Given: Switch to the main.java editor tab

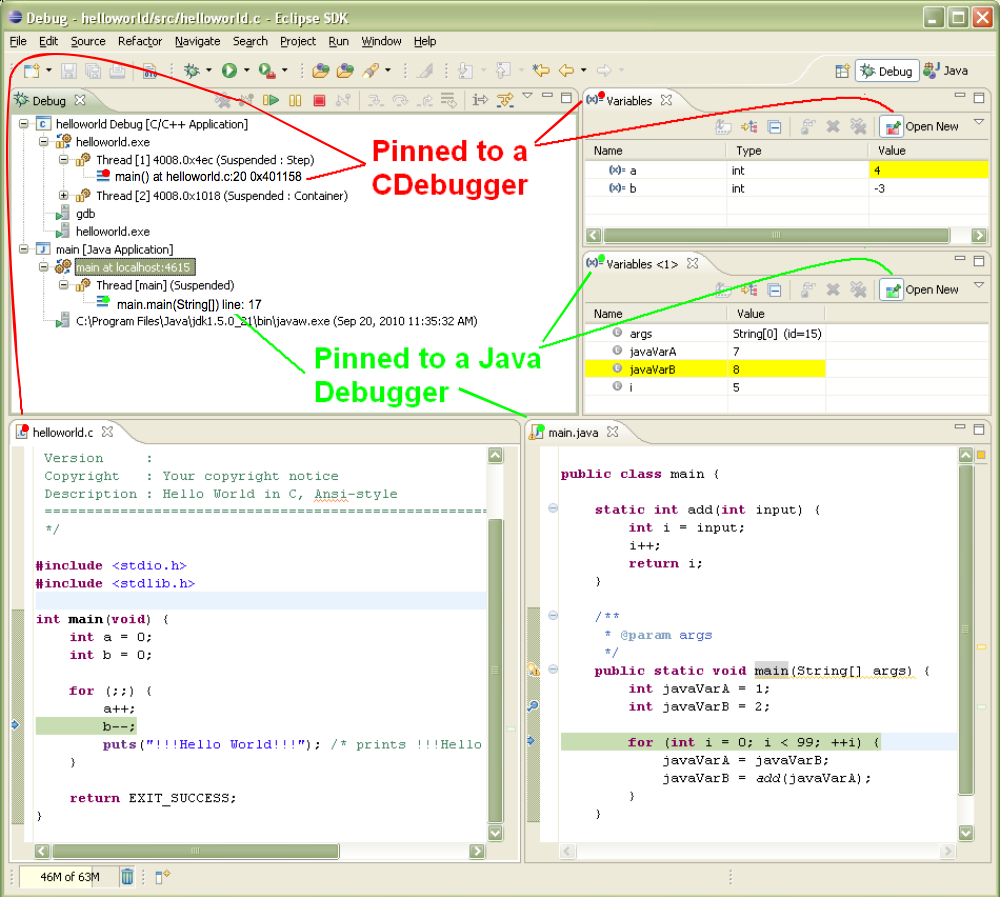Looking at the screenshot, I should tap(573, 433).
